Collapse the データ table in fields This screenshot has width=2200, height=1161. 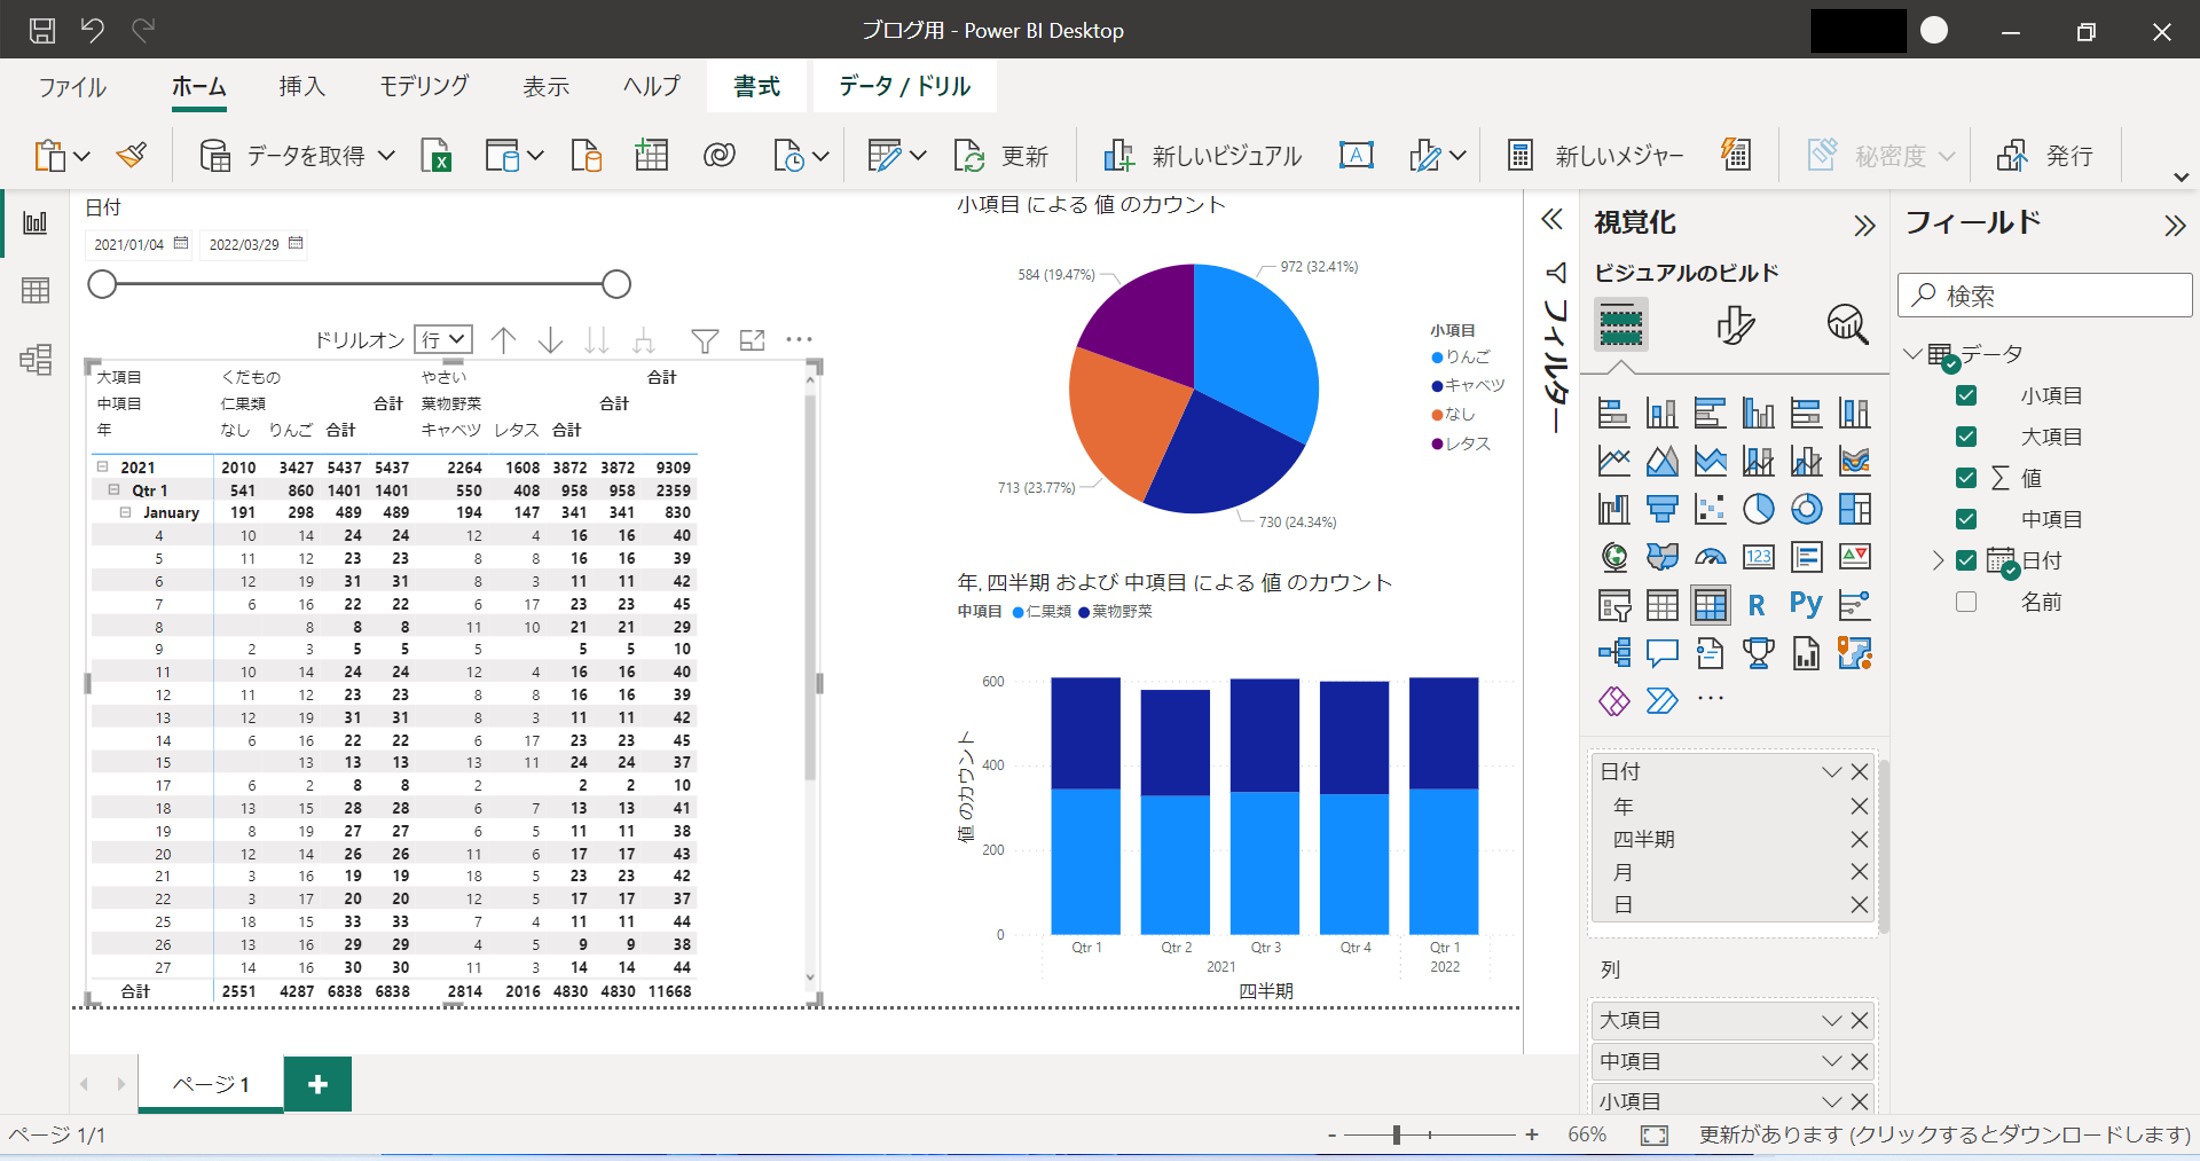pos(1913,354)
